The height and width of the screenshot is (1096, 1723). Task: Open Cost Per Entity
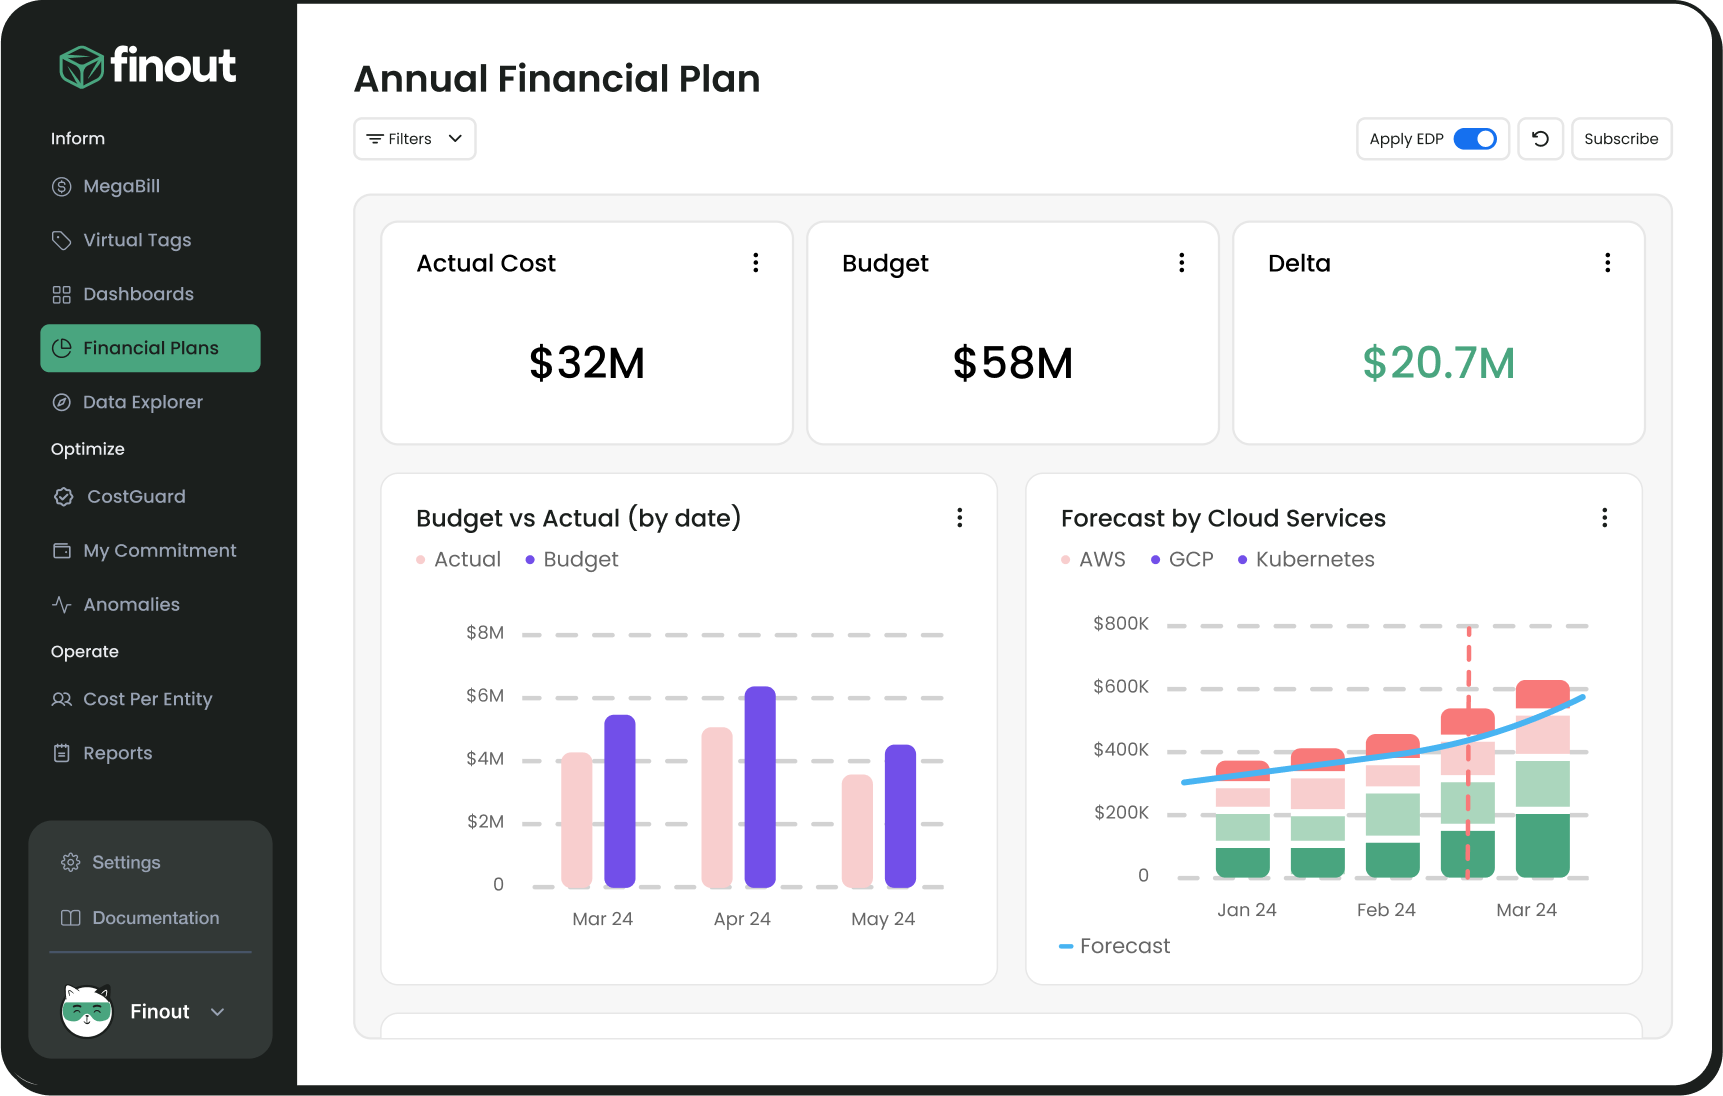(x=147, y=699)
